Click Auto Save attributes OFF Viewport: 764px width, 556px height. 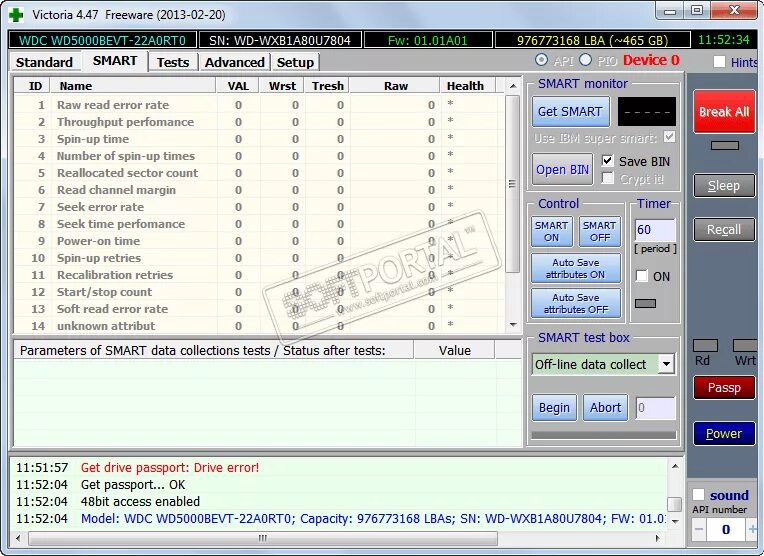tap(575, 303)
